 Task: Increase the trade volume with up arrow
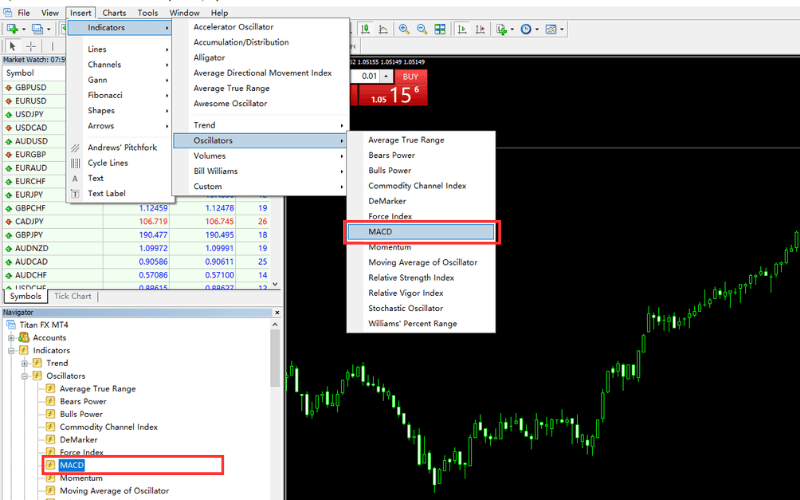(x=386, y=76)
